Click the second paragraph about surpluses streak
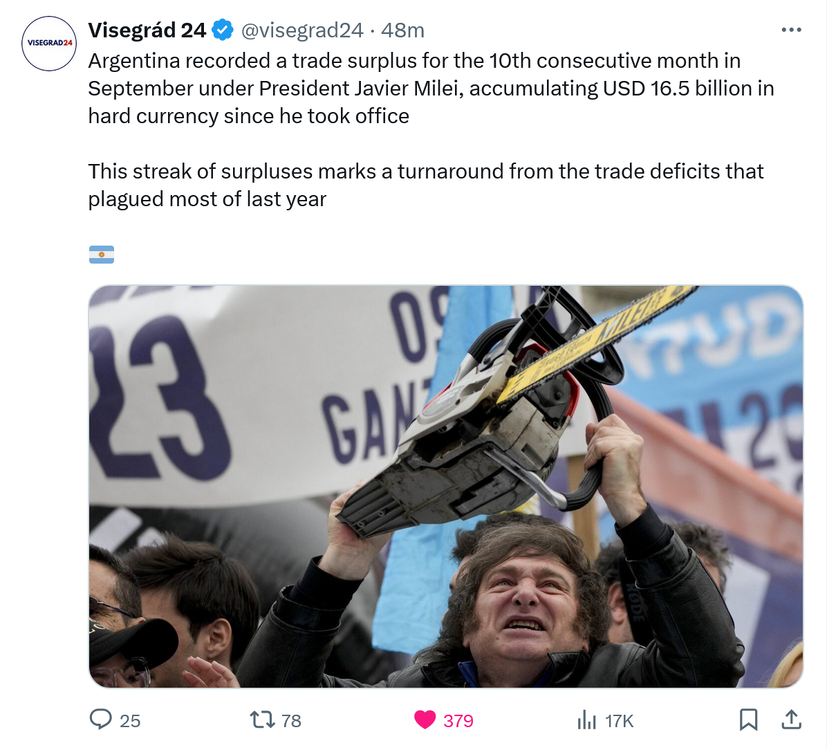Viewport: 827px width, 750px height. pos(426,185)
